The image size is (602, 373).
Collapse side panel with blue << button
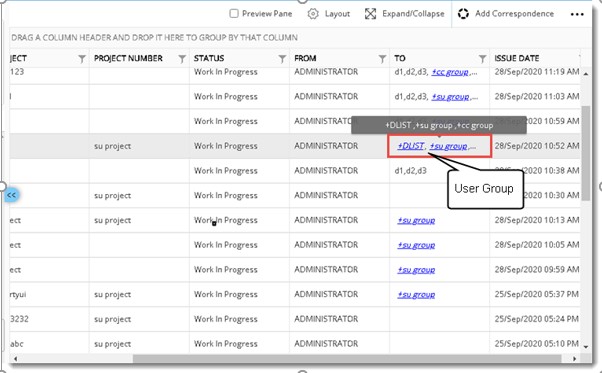click(12, 195)
